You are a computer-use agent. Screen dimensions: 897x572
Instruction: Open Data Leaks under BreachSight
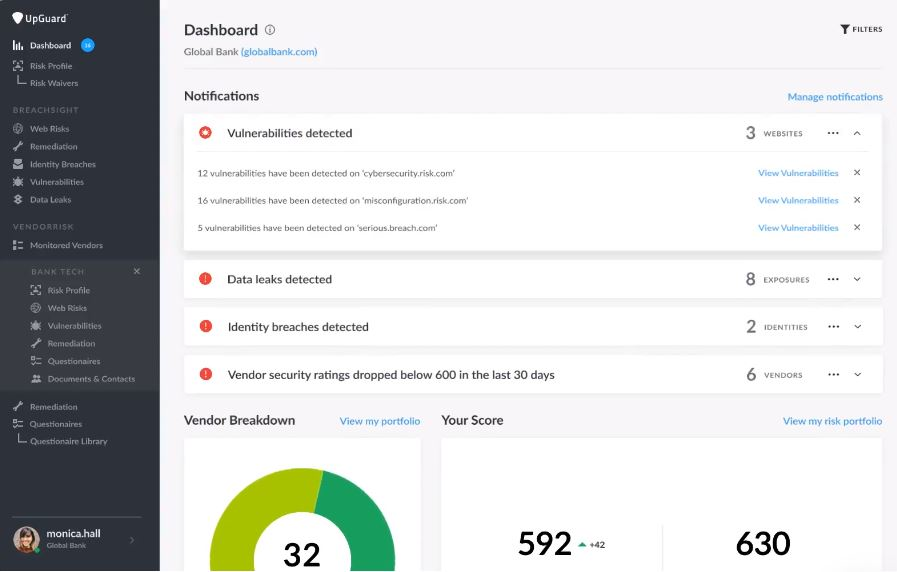point(50,200)
